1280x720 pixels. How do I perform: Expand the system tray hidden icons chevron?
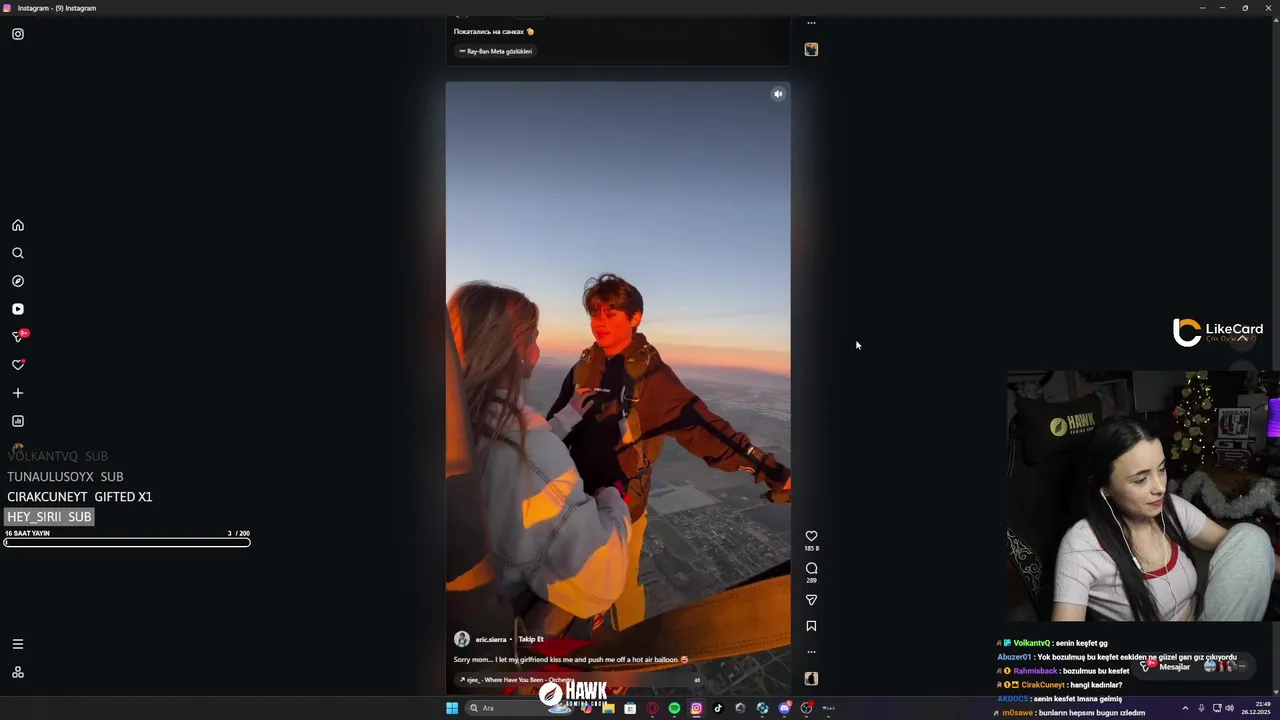point(1185,708)
